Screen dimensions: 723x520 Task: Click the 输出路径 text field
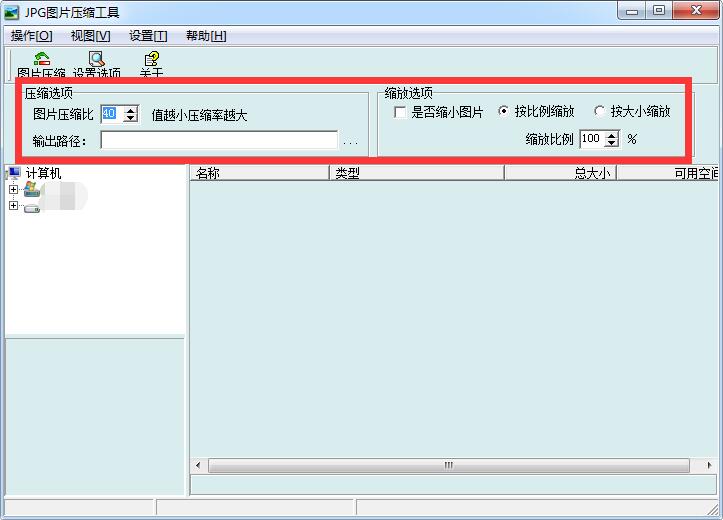pyautogui.click(x=219, y=141)
